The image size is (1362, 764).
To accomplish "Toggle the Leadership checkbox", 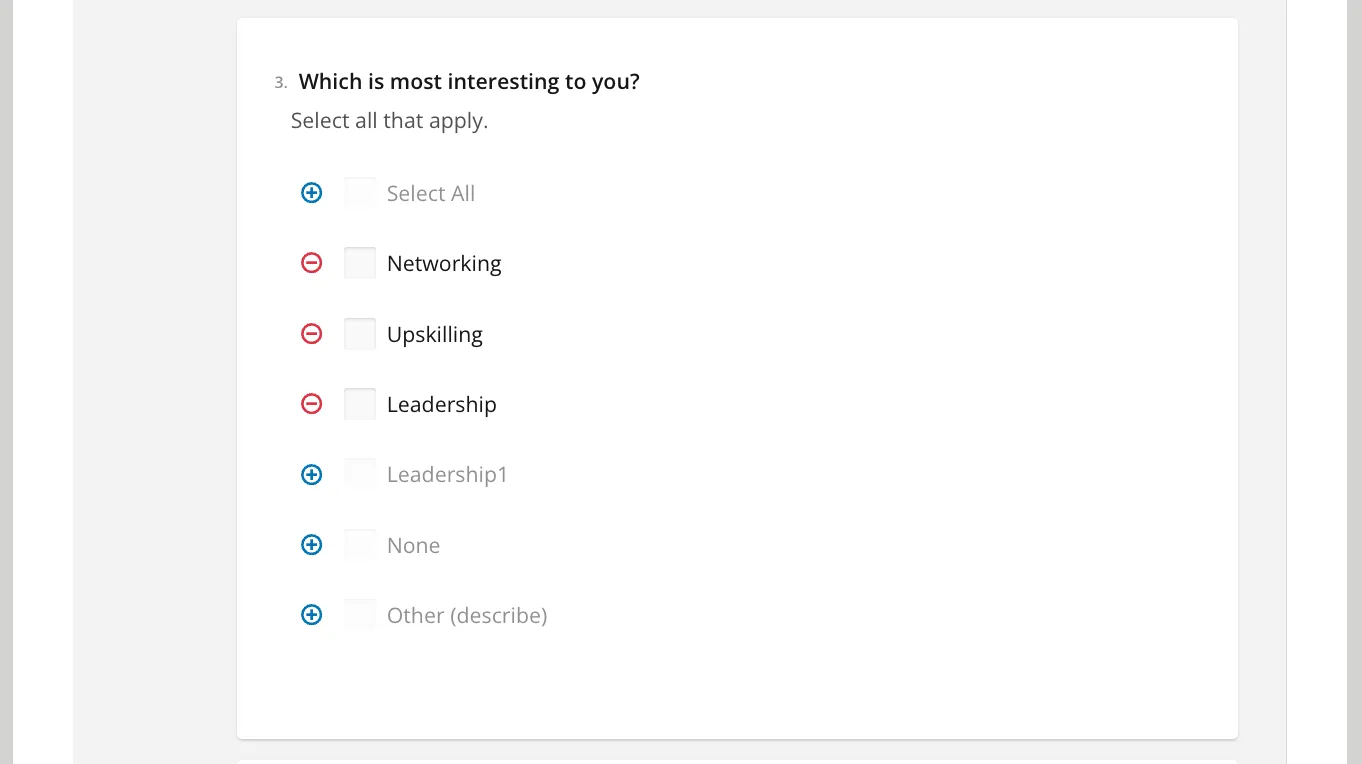I will (360, 404).
